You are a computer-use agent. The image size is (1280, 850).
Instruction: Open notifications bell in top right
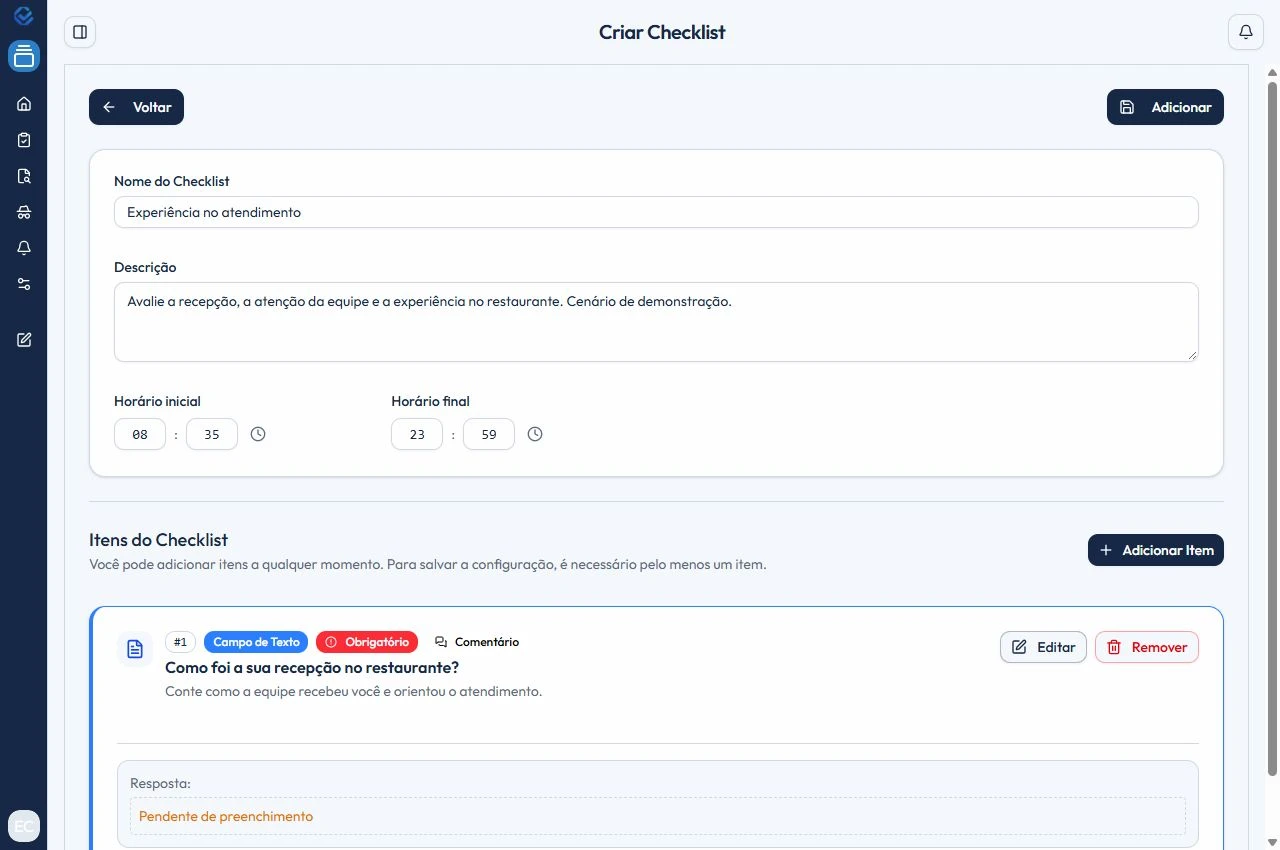click(x=1246, y=32)
